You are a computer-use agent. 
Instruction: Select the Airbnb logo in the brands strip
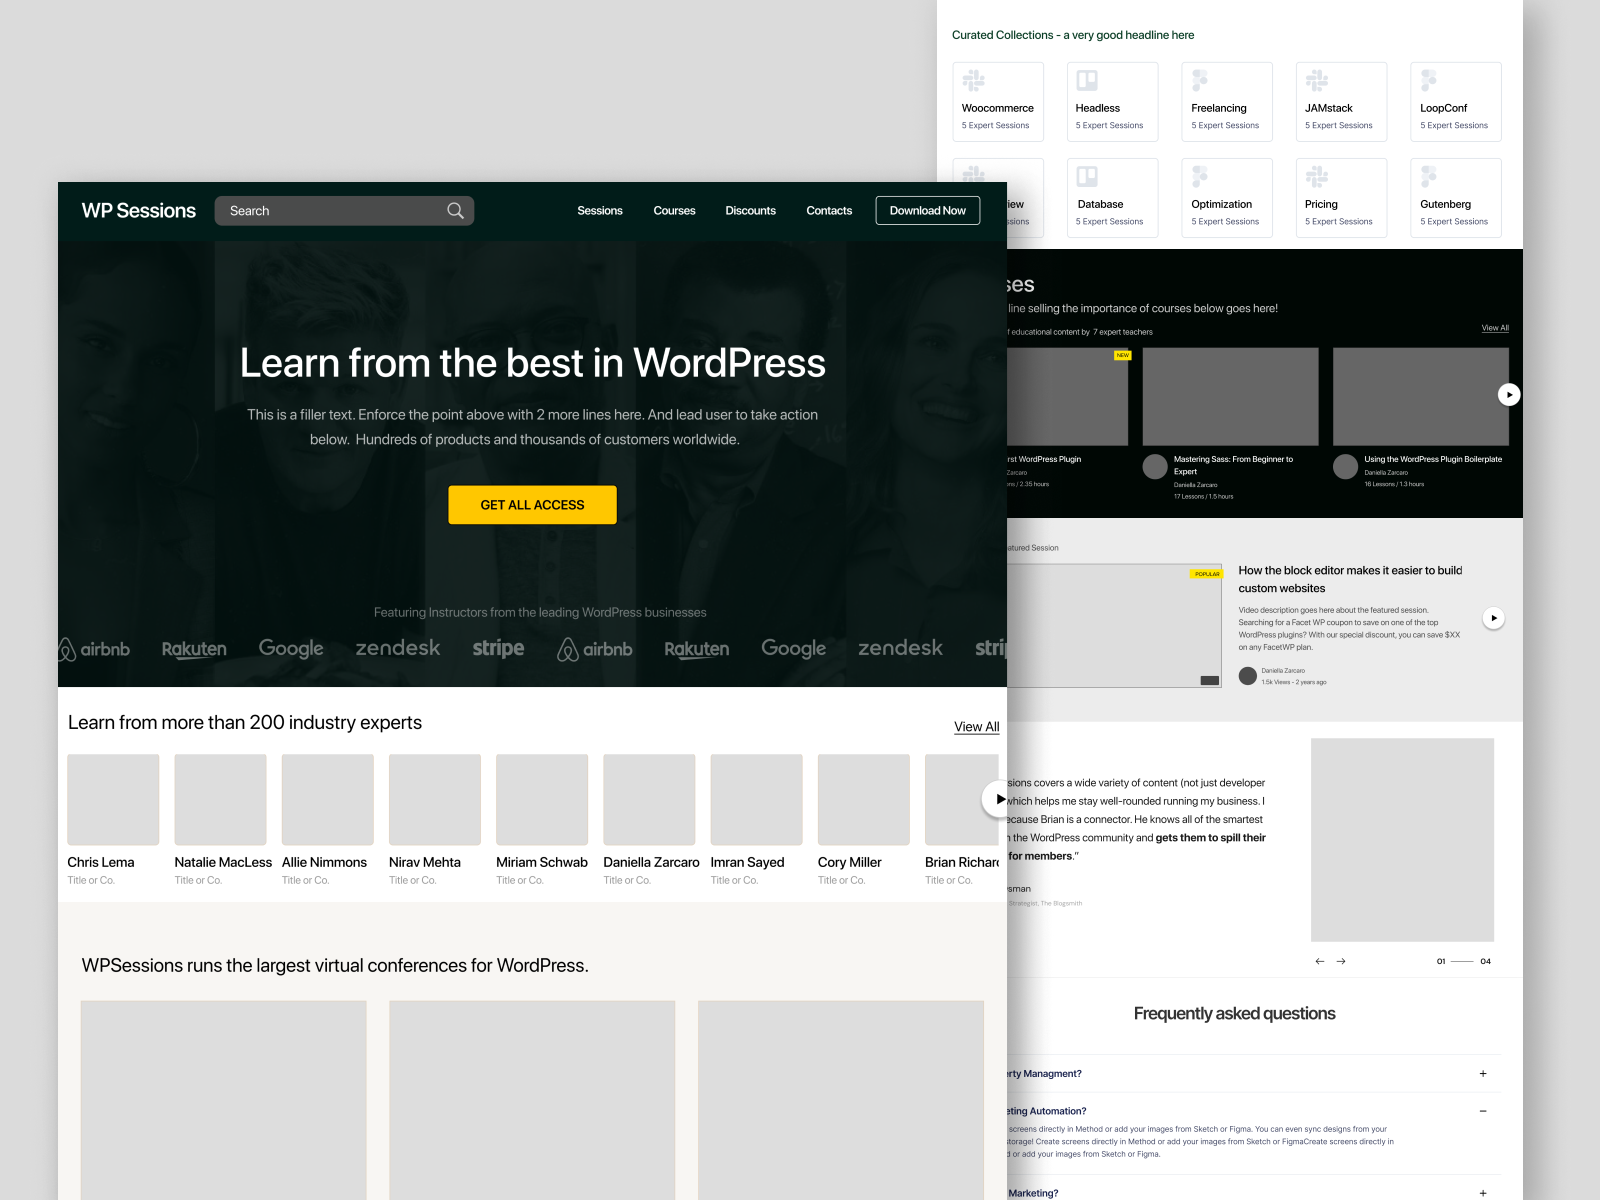(x=92, y=648)
